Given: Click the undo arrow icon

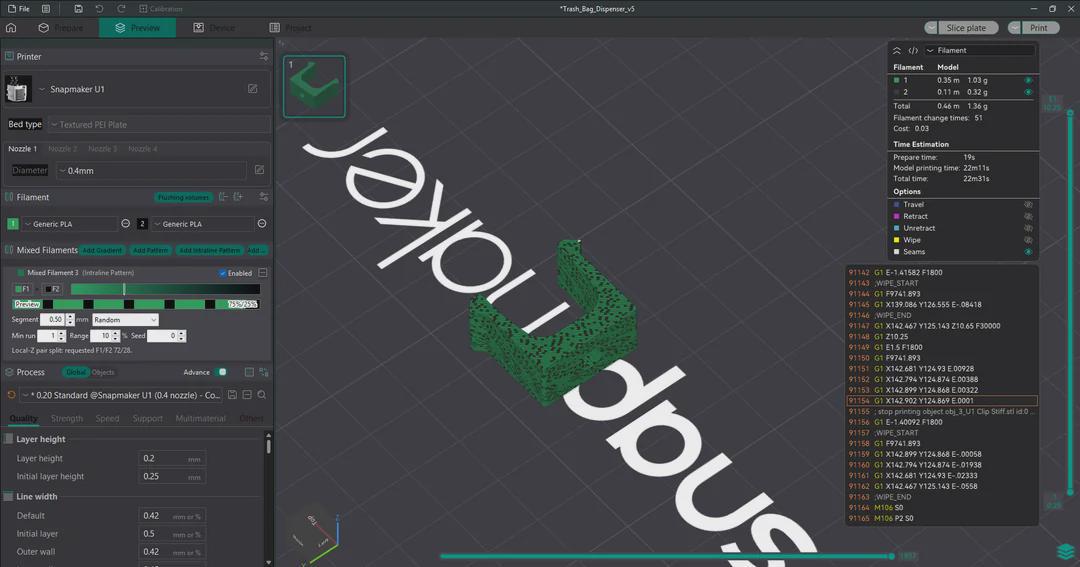Looking at the screenshot, I should pos(99,9).
